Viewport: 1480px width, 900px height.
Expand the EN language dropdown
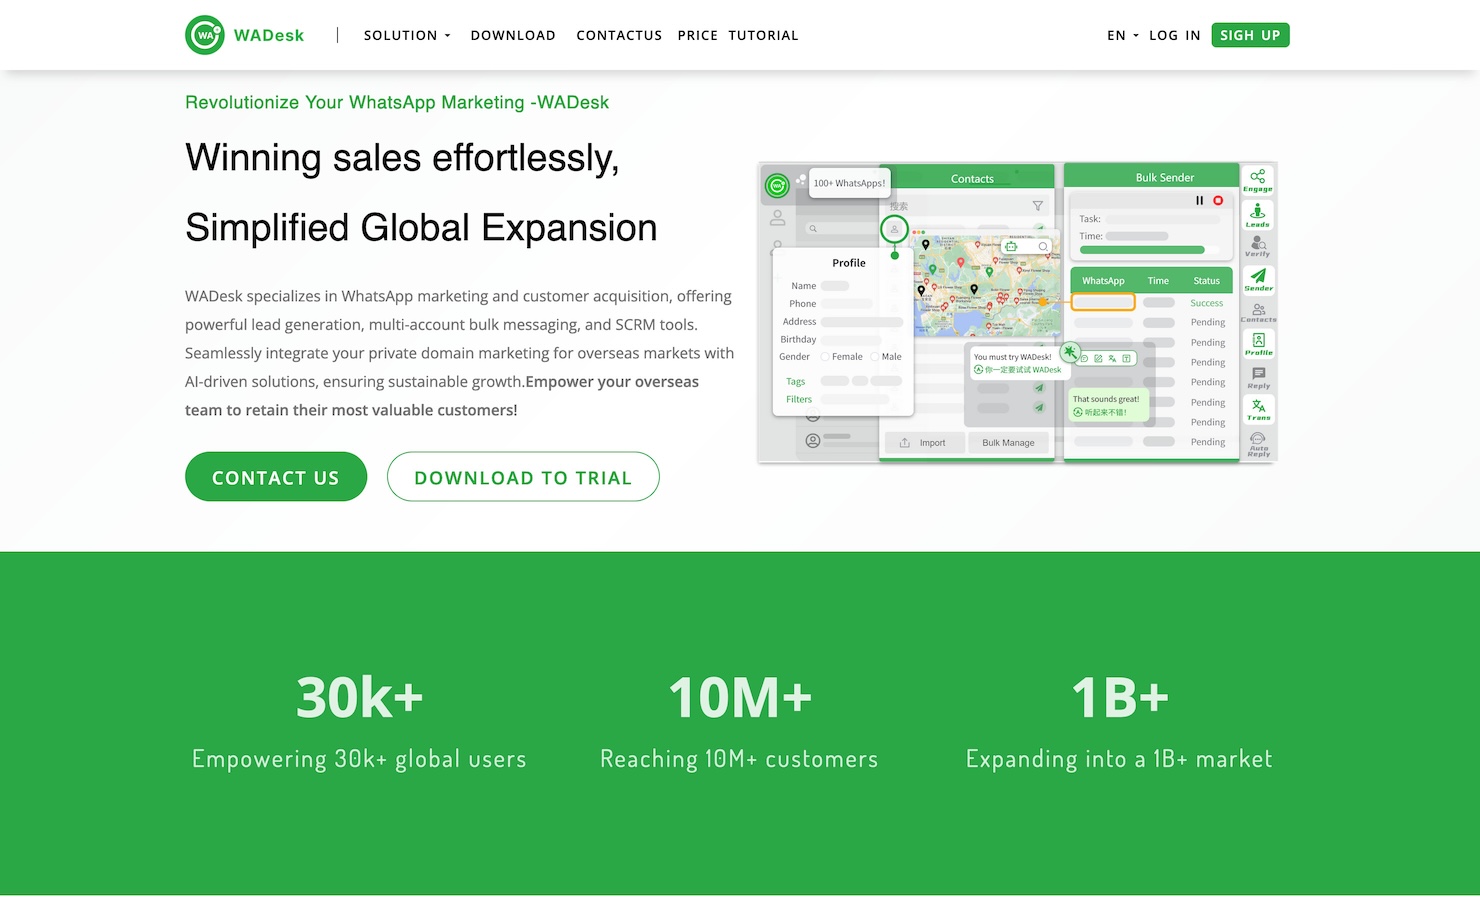click(x=1123, y=35)
